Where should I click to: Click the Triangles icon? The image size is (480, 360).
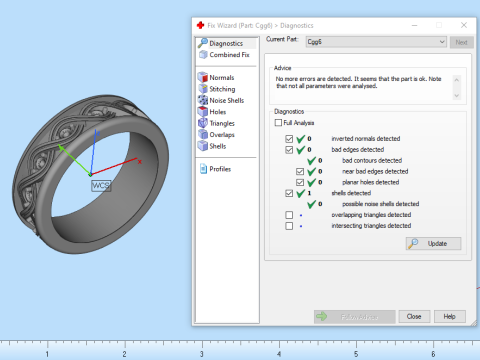tap(203, 123)
